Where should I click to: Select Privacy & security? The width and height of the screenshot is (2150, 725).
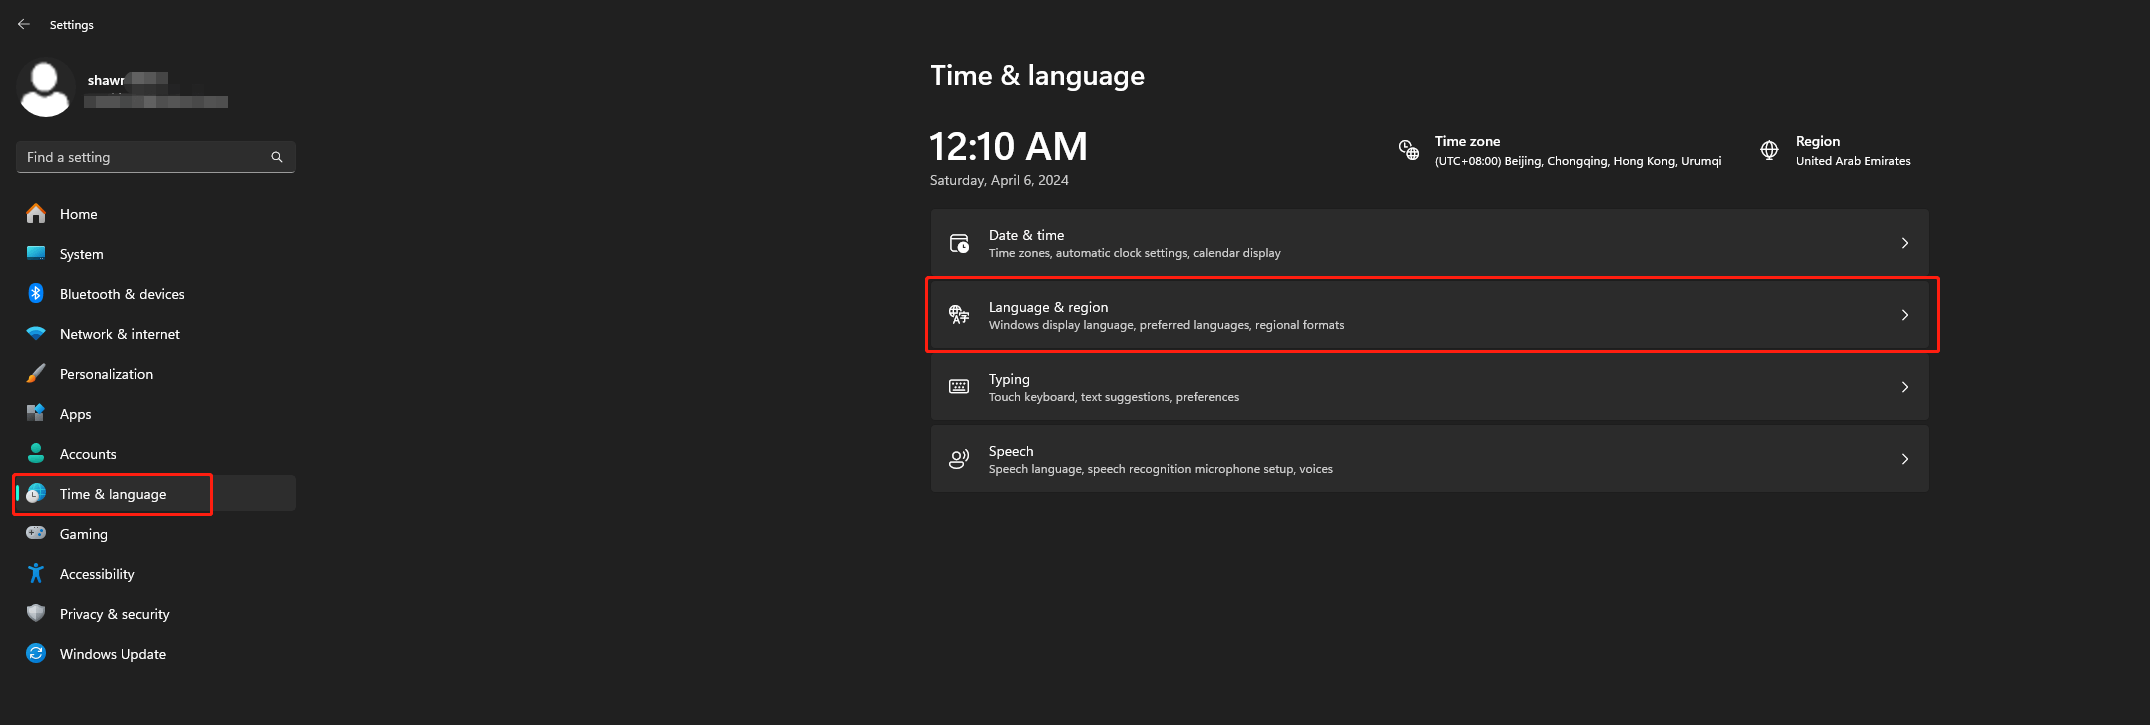click(156, 614)
